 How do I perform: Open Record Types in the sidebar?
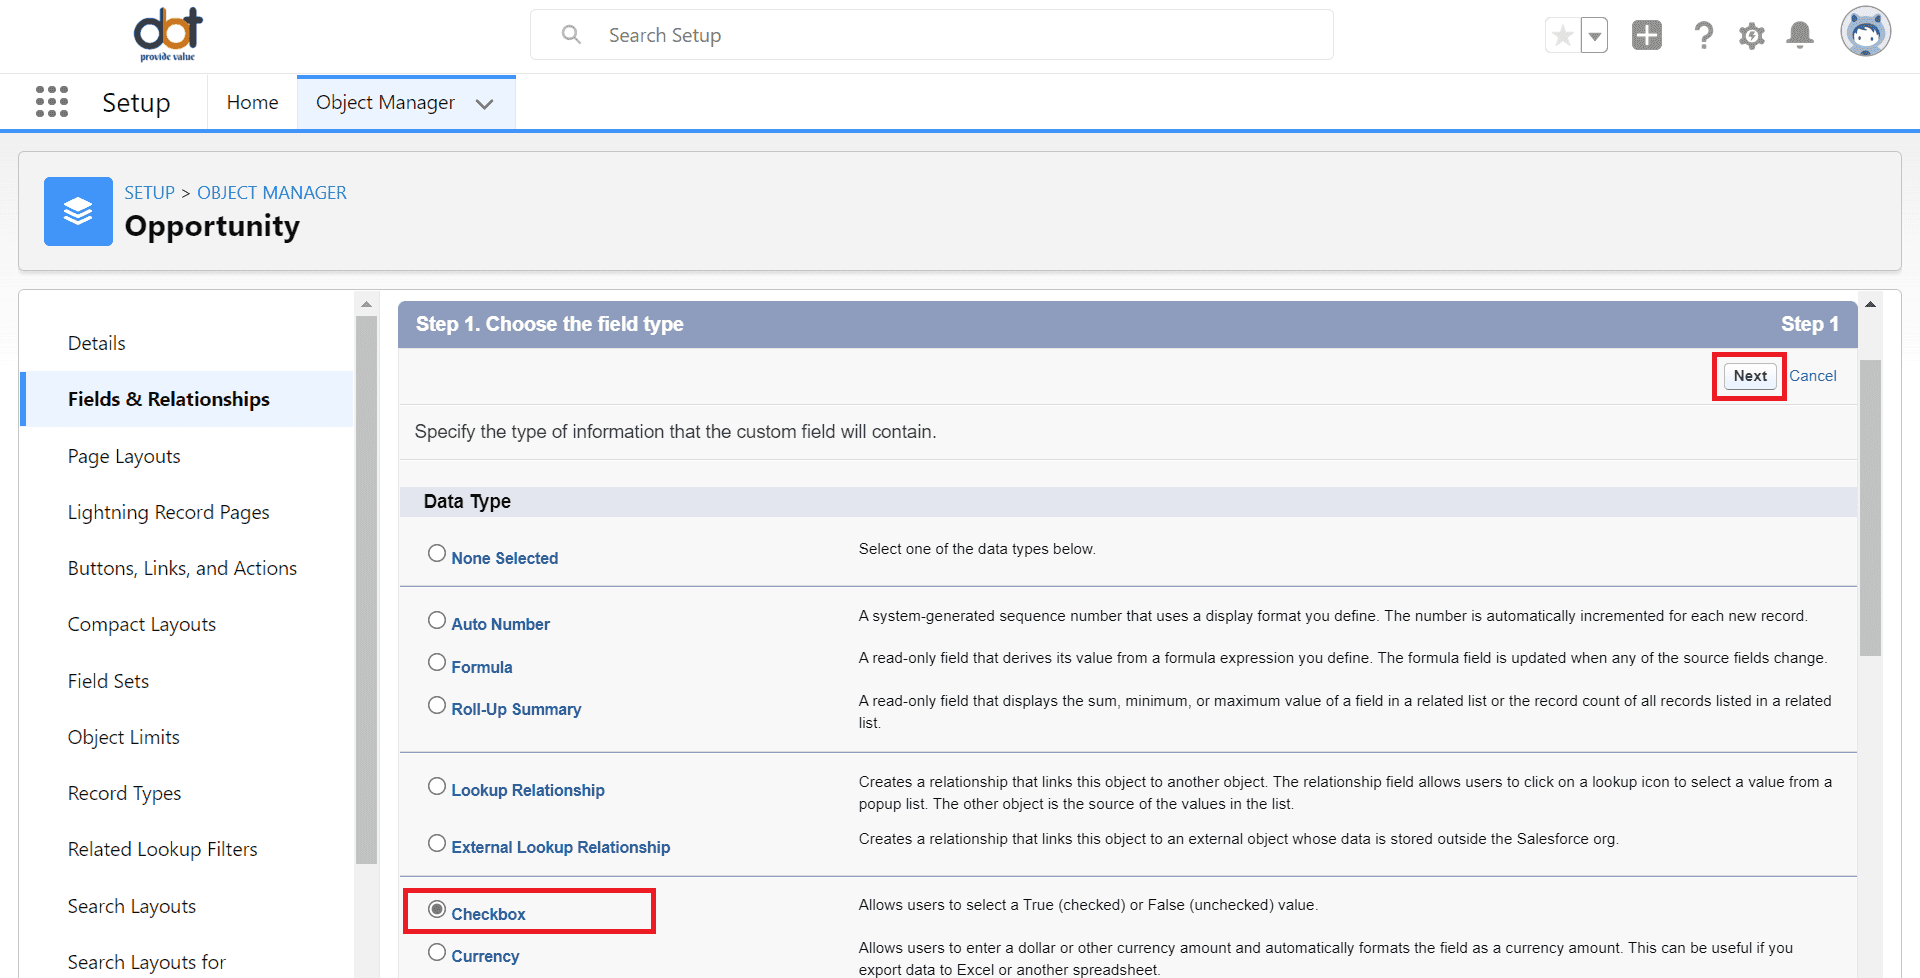(124, 793)
